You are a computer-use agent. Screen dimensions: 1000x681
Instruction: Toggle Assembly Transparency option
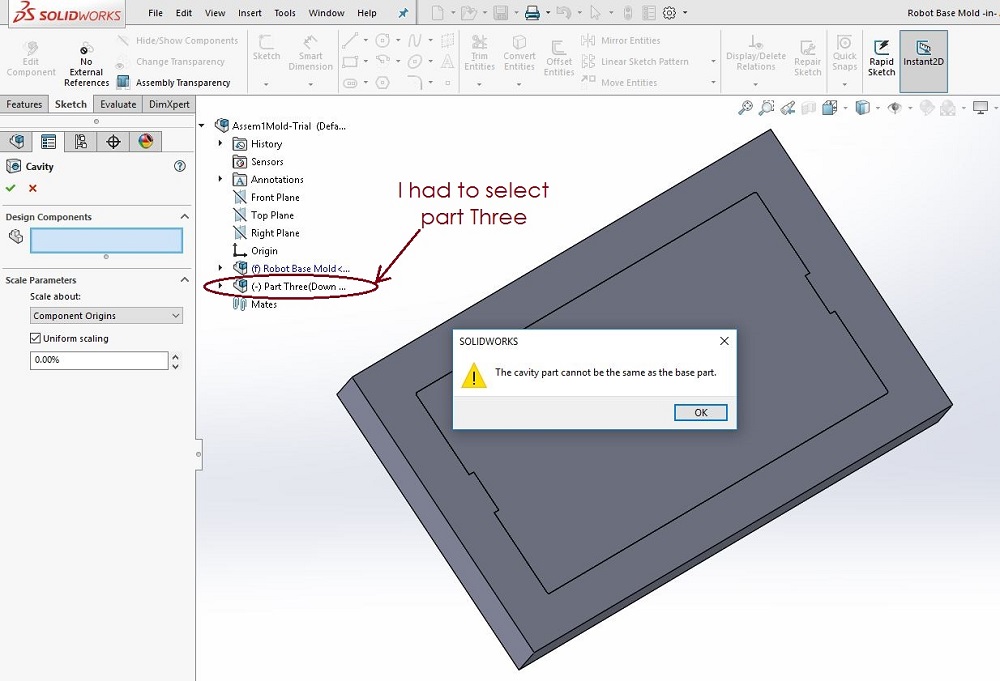pos(173,82)
